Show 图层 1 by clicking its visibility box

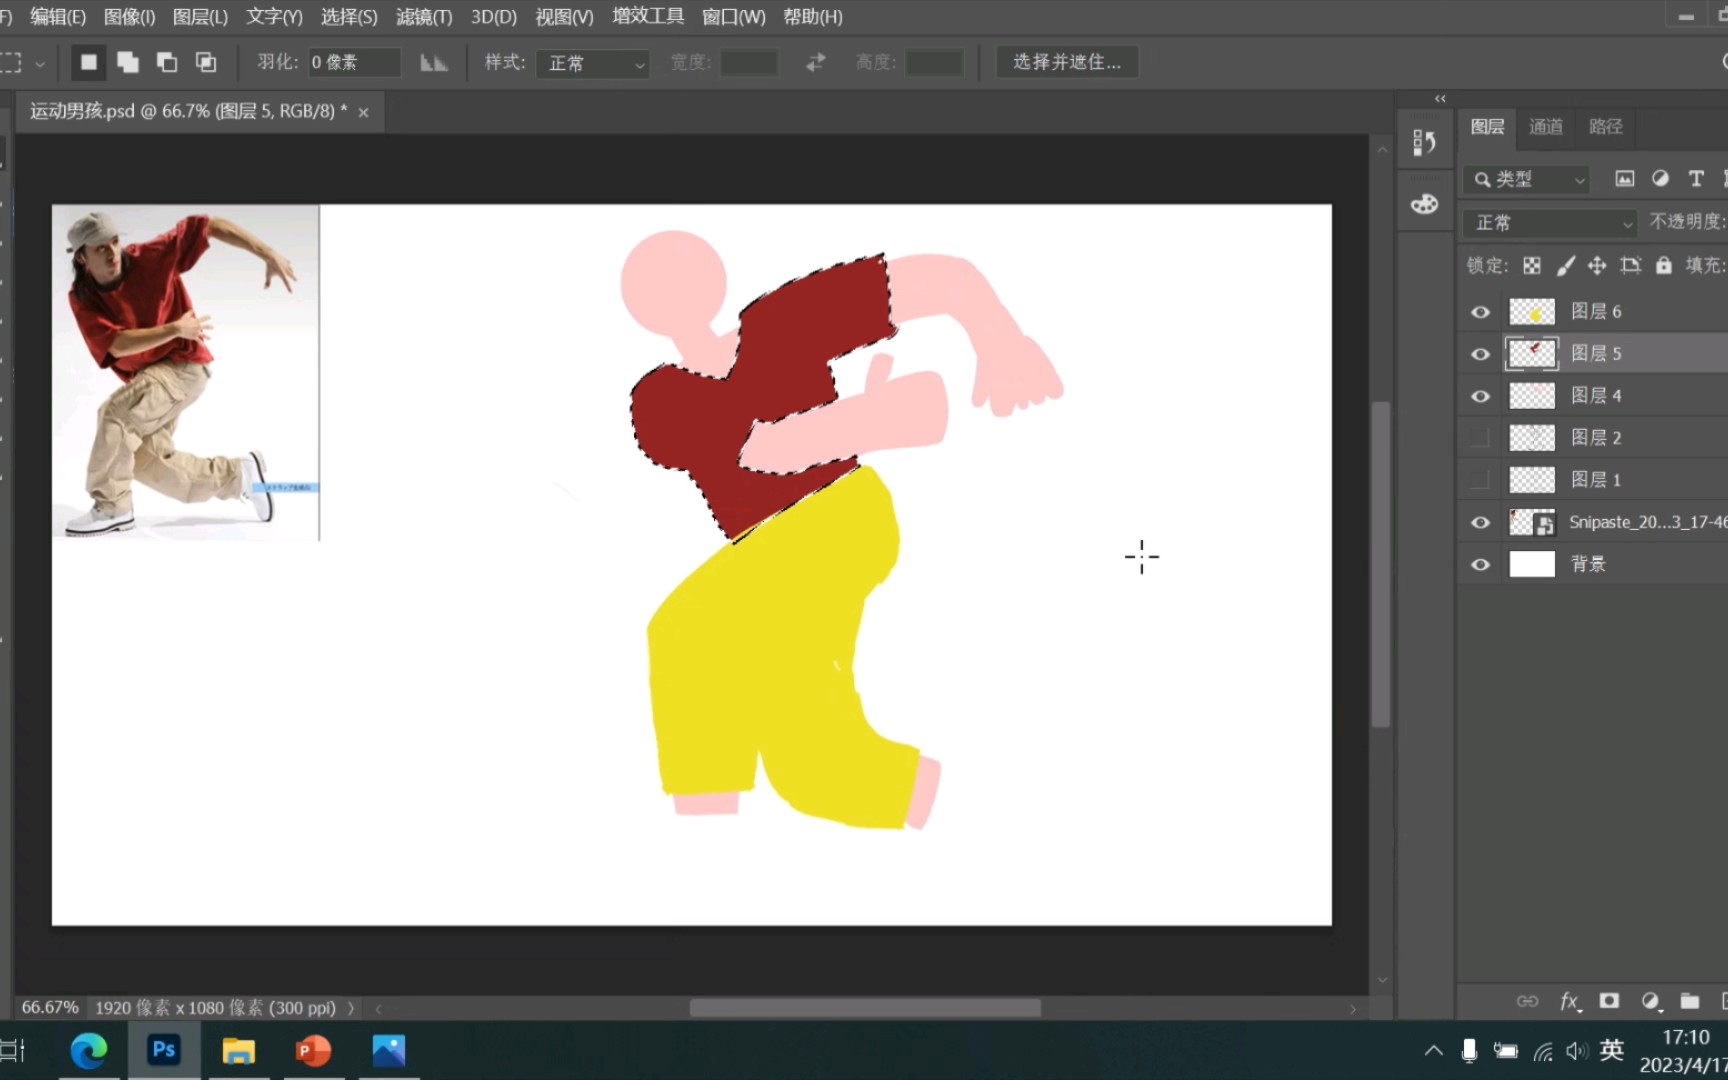(x=1480, y=480)
